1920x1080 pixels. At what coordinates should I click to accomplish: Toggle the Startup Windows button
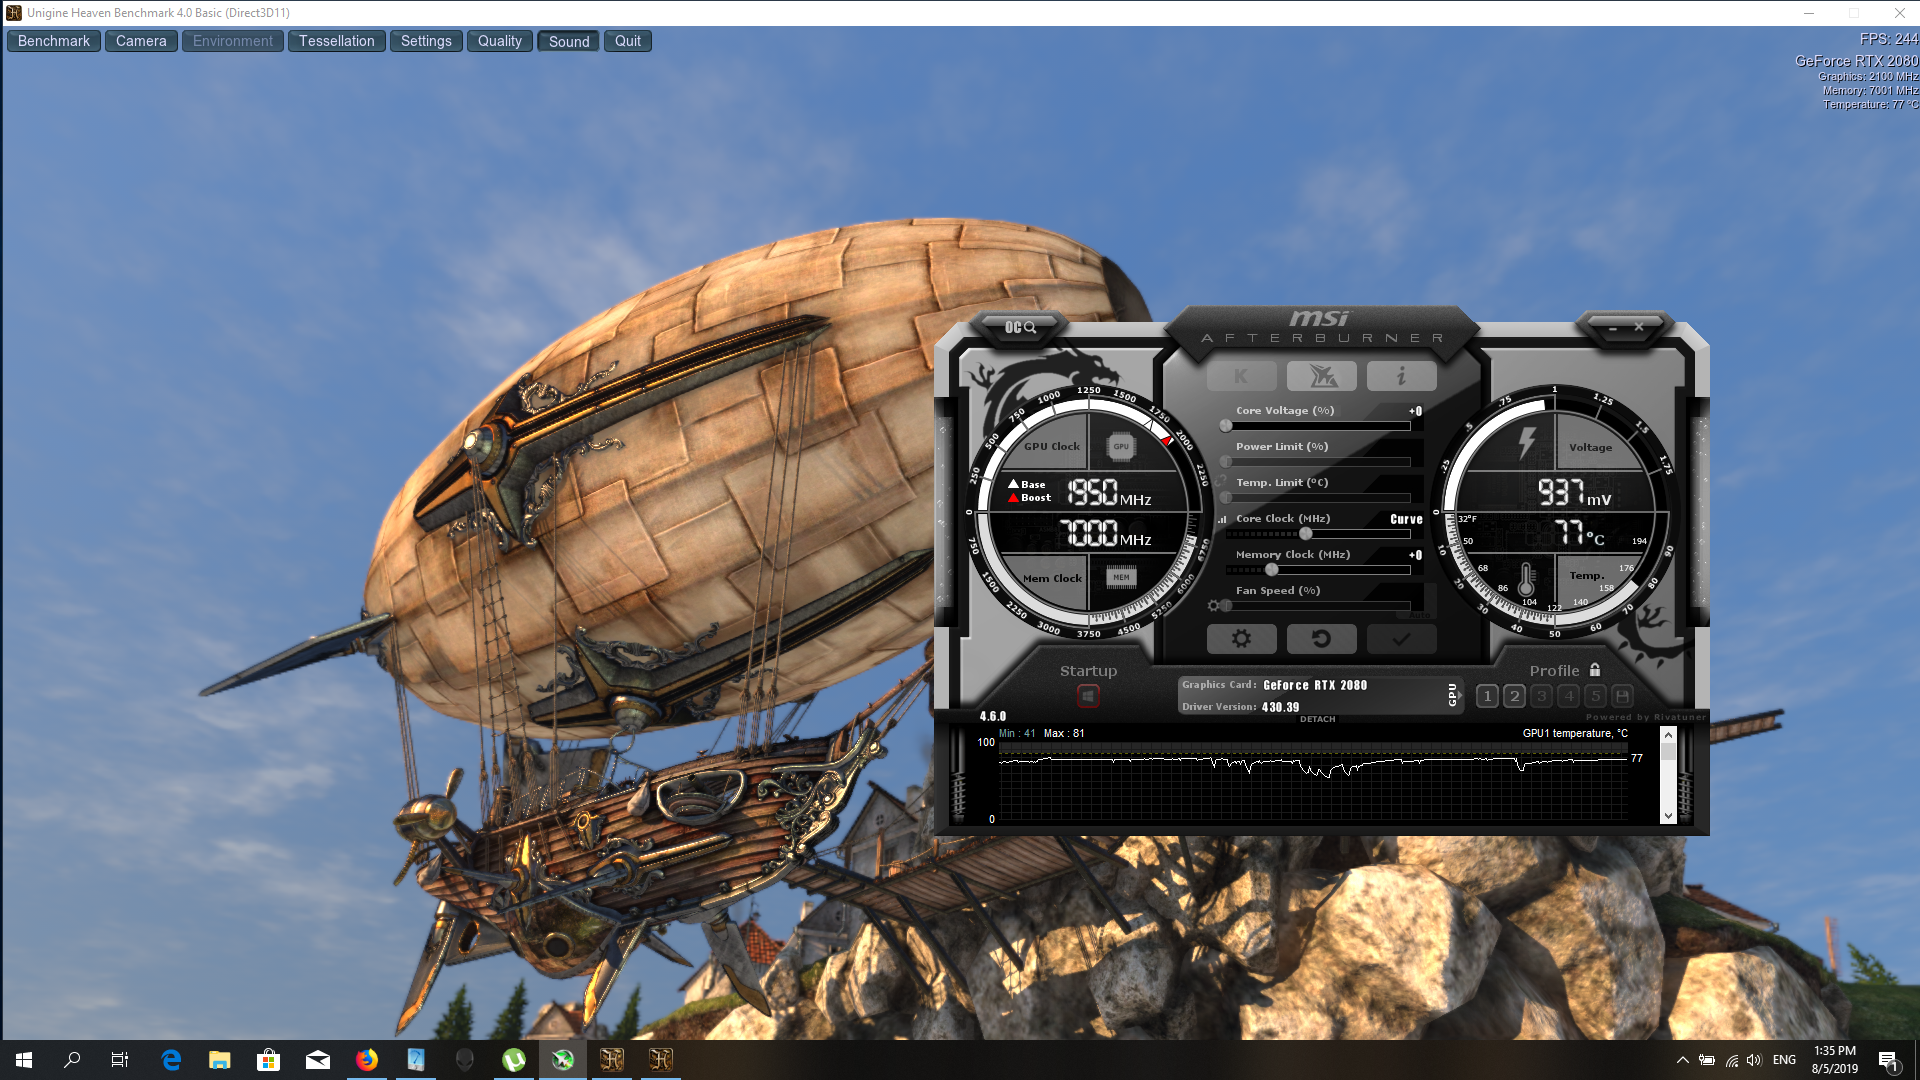(1088, 696)
